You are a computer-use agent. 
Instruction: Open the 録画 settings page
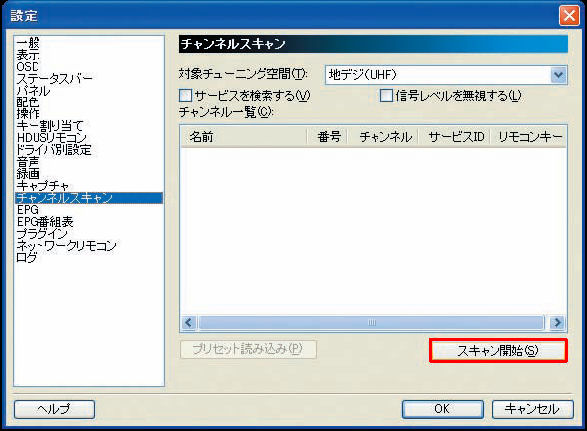[x=28, y=174]
